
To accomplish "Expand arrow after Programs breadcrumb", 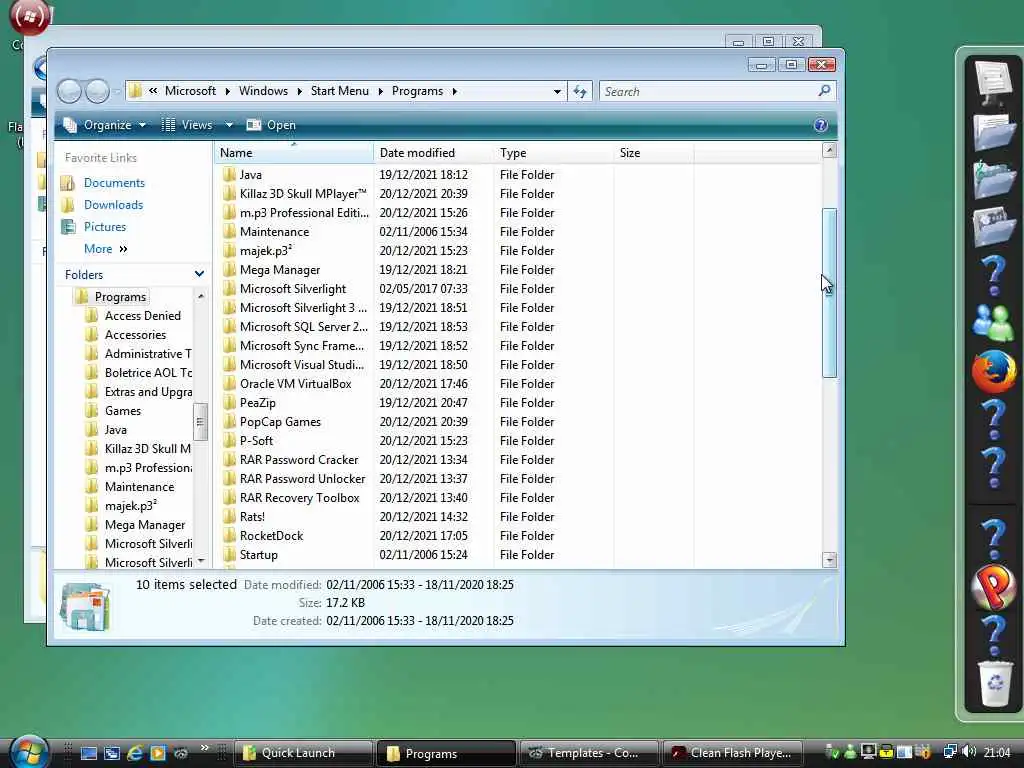I will pyautogui.click(x=455, y=91).
